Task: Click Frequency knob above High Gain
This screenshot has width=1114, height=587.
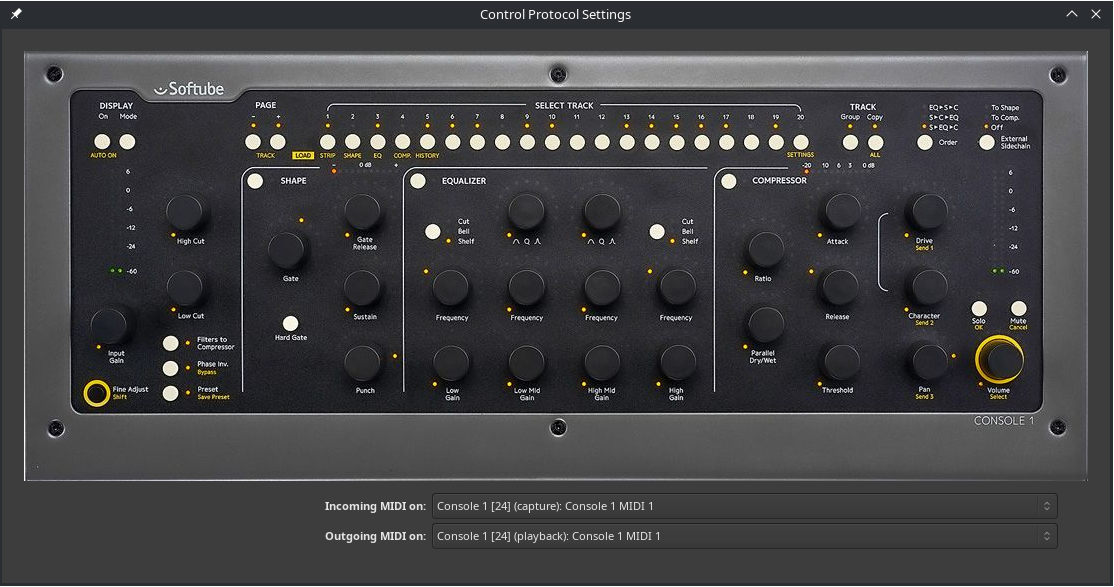Action: (x=676, y=287)
